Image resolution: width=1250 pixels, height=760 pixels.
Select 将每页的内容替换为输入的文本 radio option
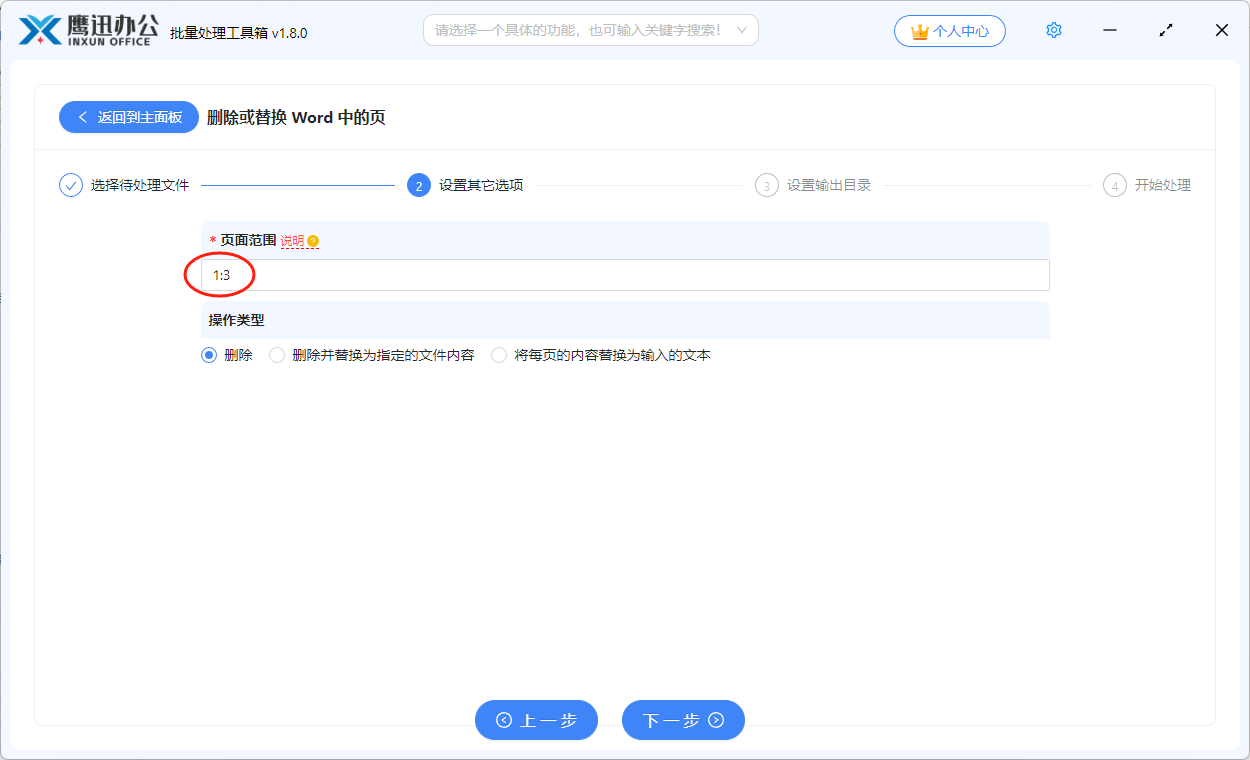[499, 355]
